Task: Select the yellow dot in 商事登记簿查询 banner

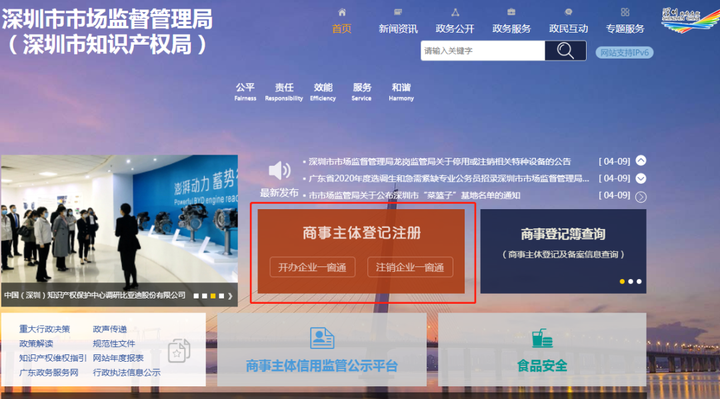Action: 622,281
